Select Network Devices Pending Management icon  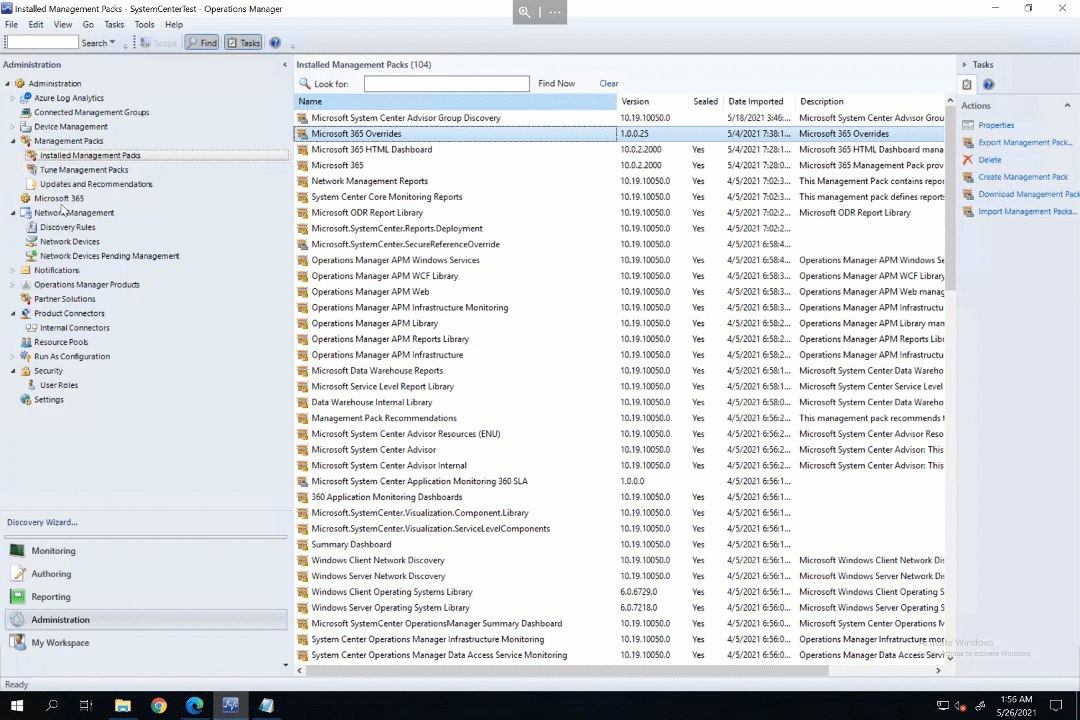(31, 256)
